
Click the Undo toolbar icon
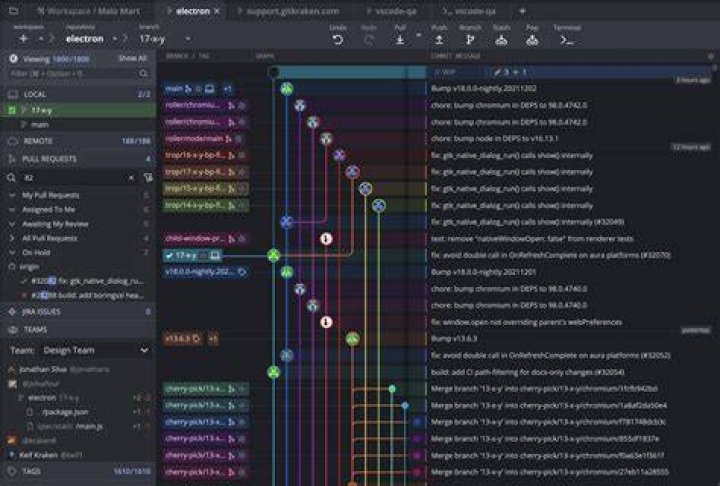338,40
